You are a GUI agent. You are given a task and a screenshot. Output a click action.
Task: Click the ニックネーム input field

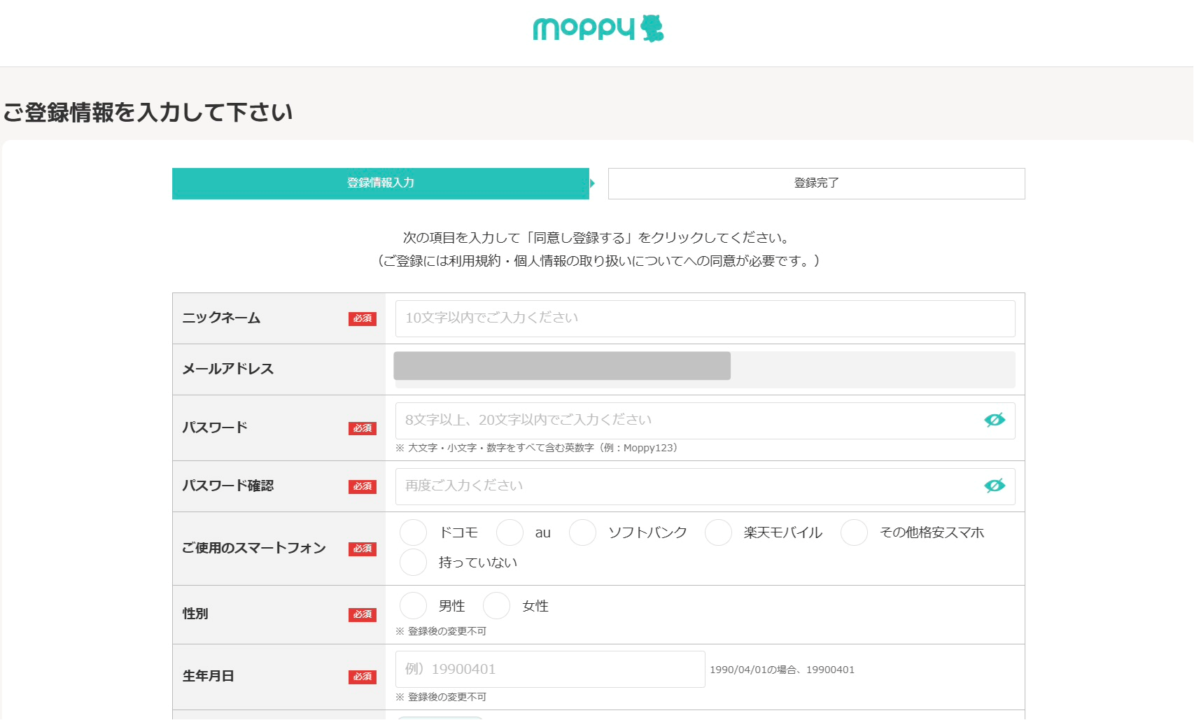[x=705, y=318]
